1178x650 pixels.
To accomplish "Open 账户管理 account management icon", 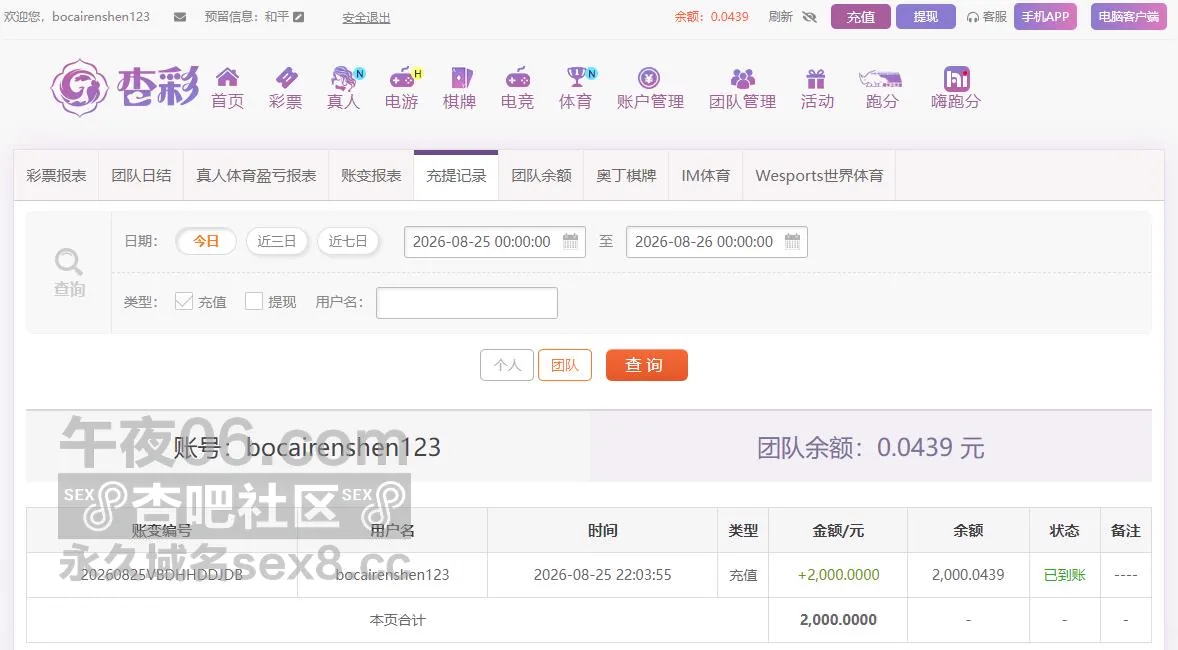I will (648, 78).
